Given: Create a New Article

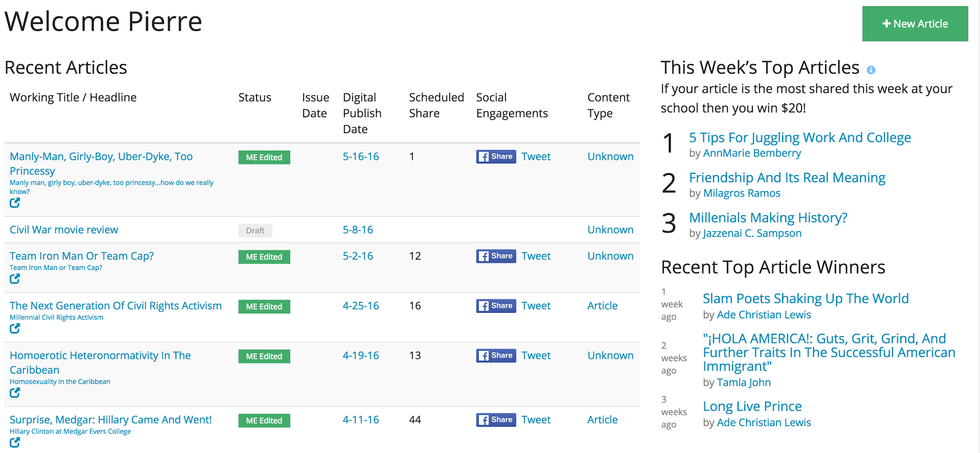Looking at the screenshot, I should (x=915, y=24).
